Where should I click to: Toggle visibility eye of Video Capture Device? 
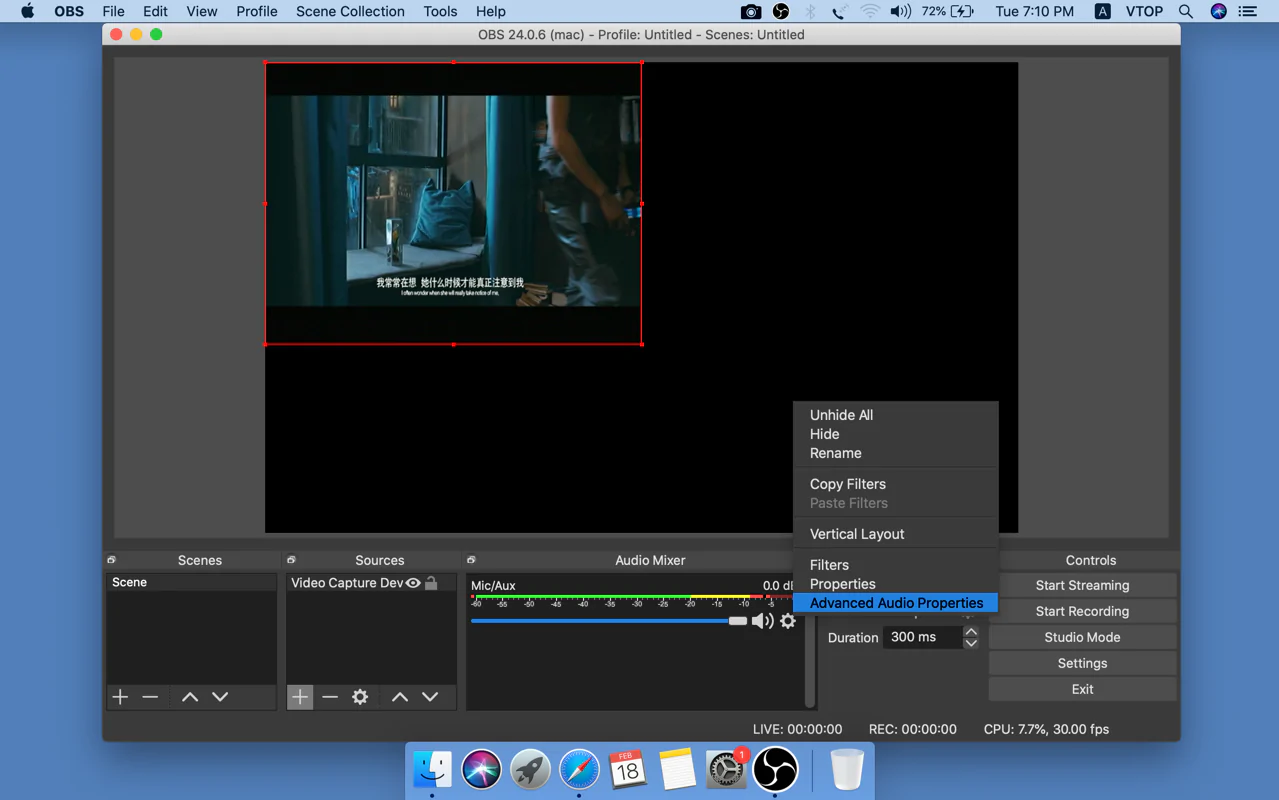[413, 583]
